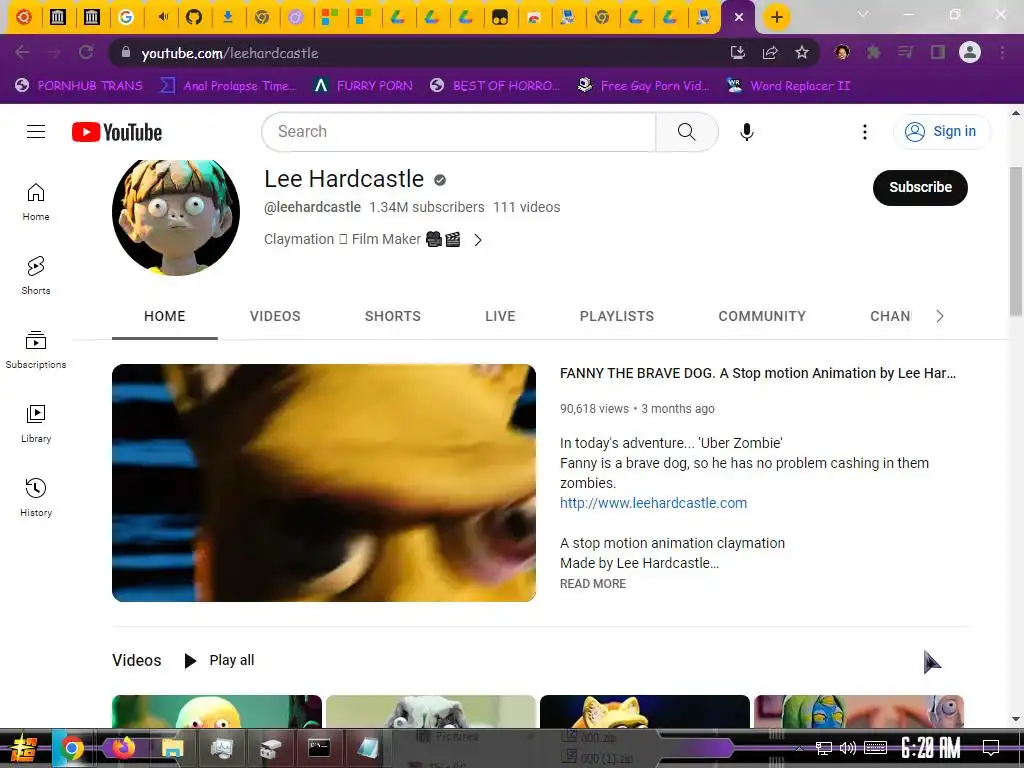
Task: Go back with the browser back arrow
Action: (x=22, y=52)
